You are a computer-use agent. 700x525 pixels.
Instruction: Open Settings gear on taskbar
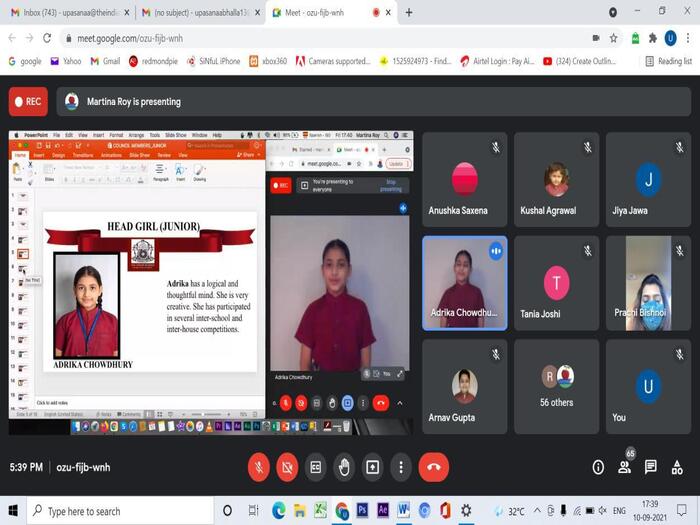coord(466,510)
